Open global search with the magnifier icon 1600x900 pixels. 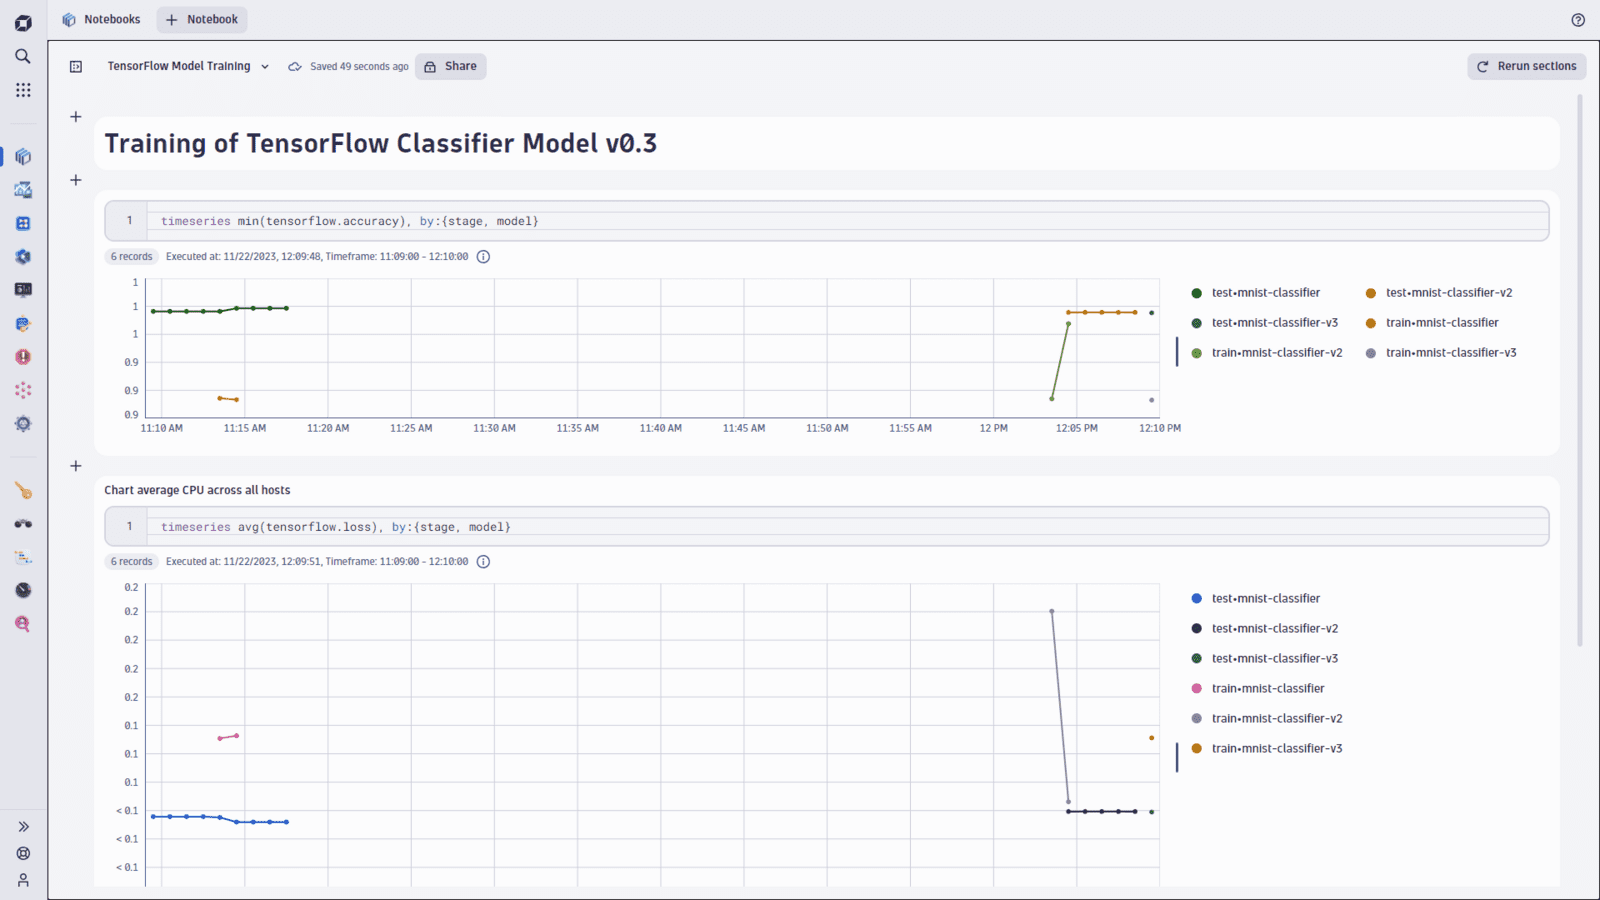click(x=23, y=56)
